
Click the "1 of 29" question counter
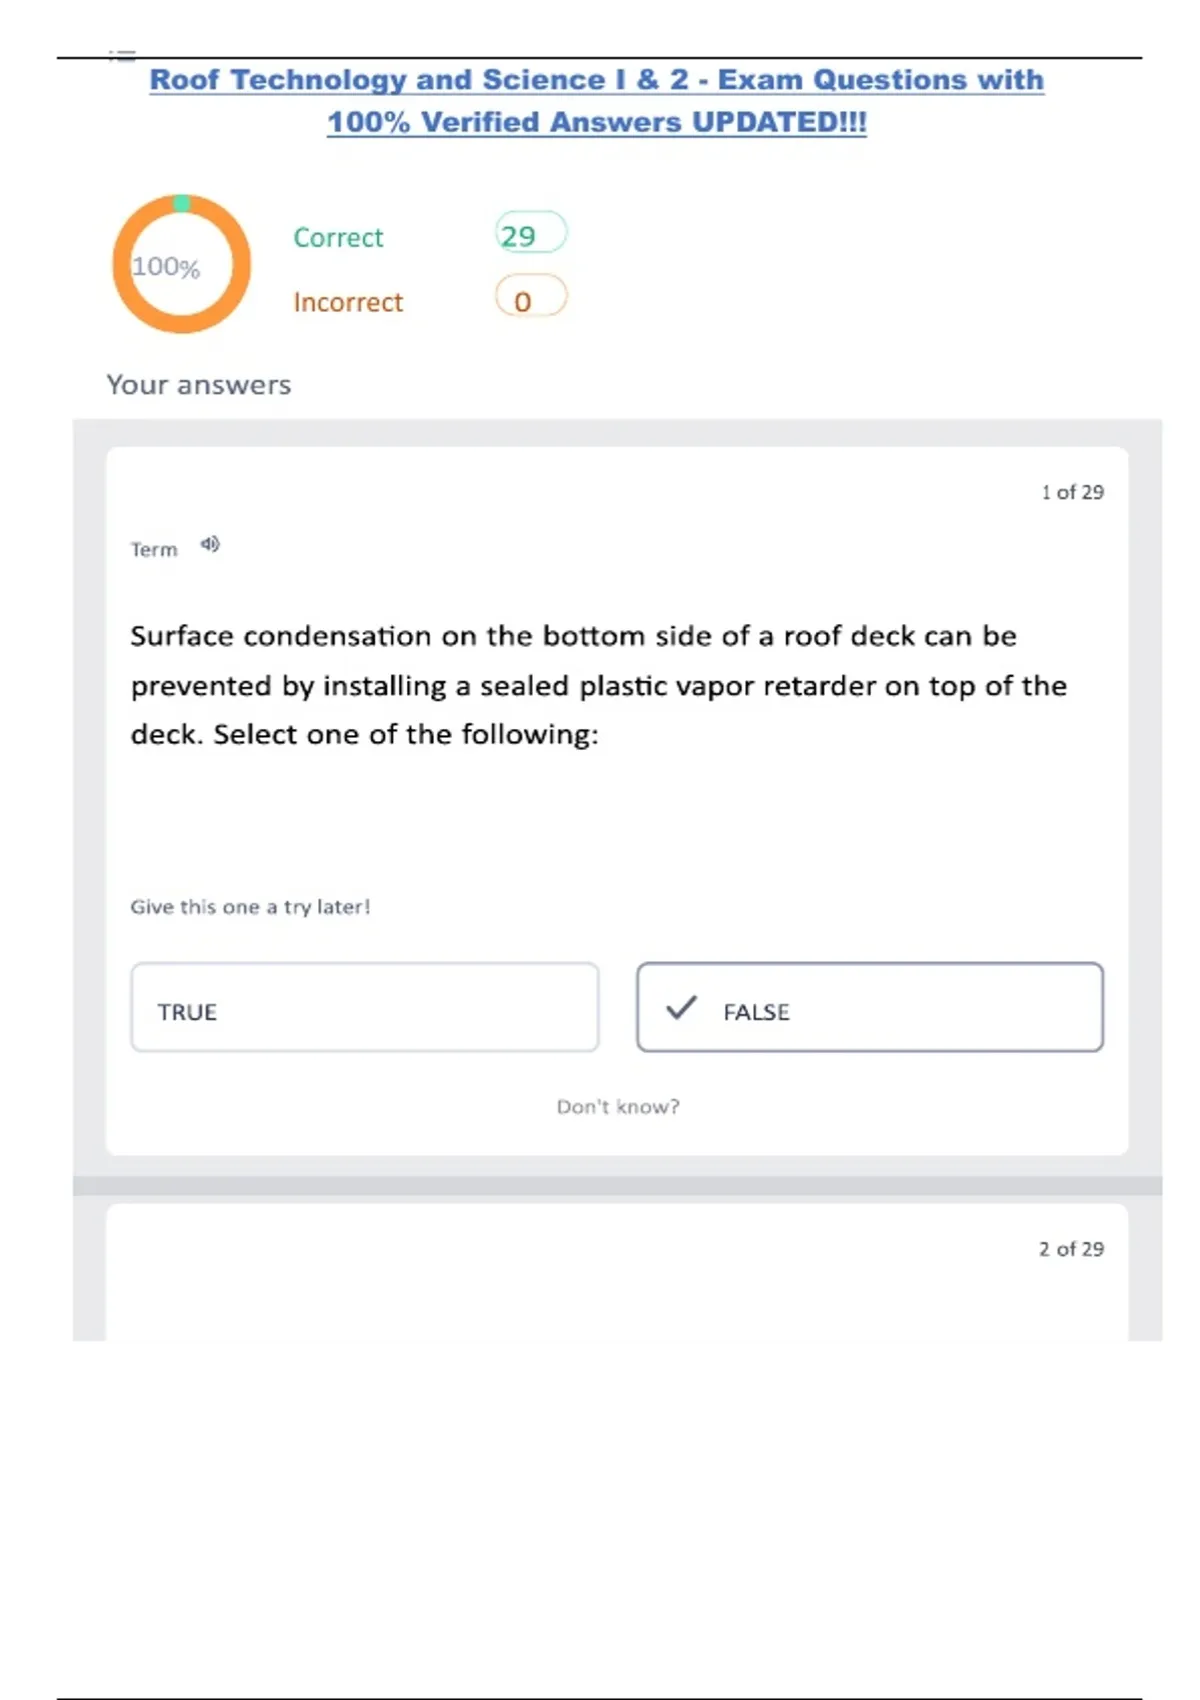click(1072, 492)
